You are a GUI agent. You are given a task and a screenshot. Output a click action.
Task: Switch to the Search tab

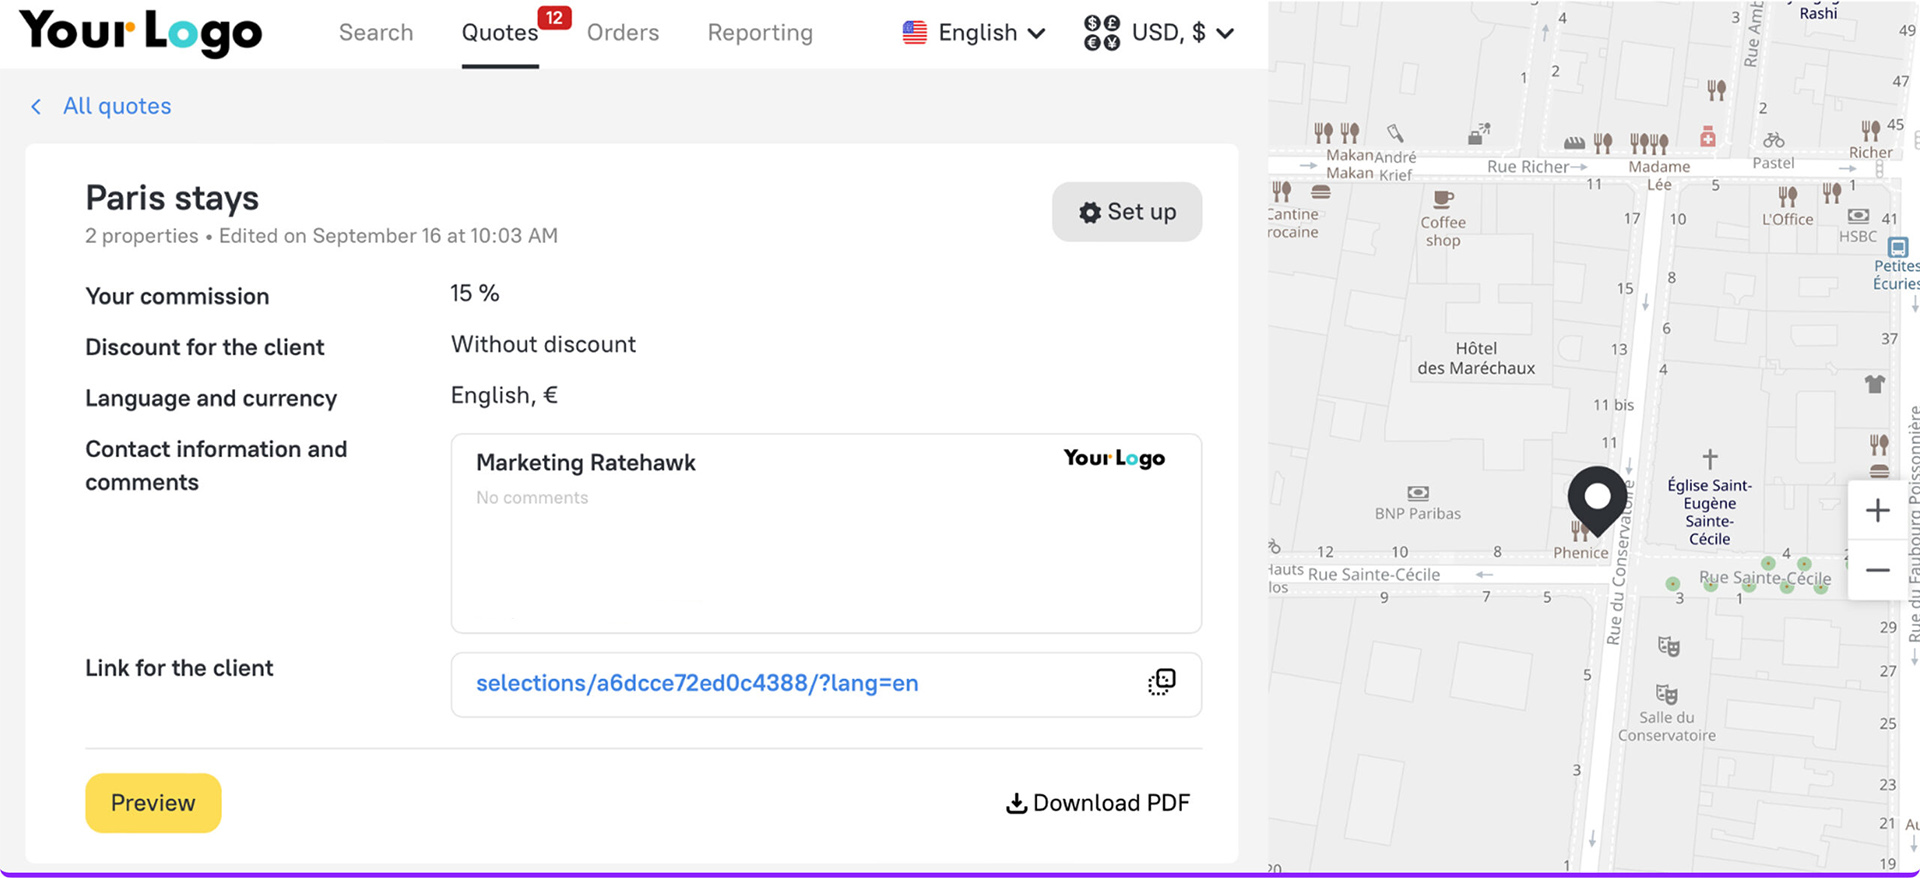click(x=376, y=33)
